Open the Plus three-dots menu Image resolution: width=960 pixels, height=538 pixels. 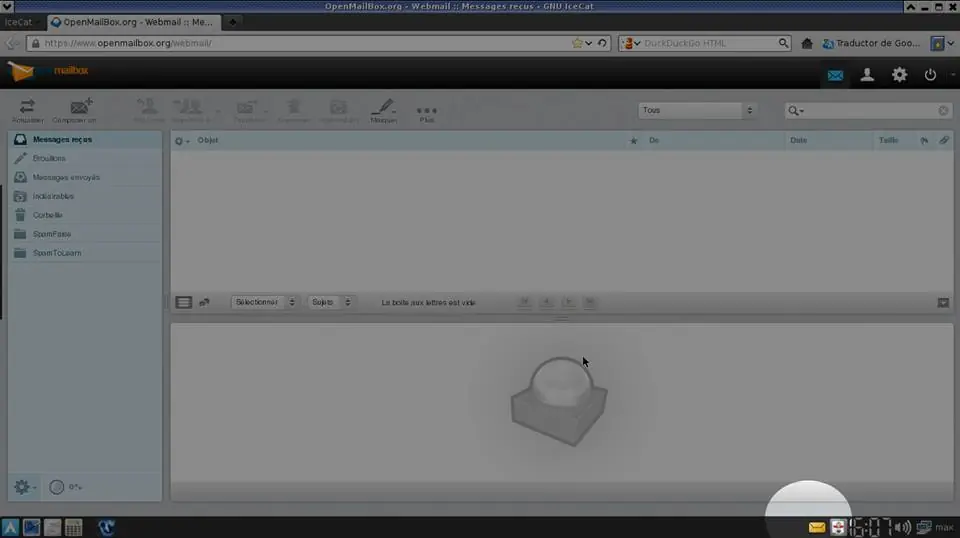coord(427,113)
